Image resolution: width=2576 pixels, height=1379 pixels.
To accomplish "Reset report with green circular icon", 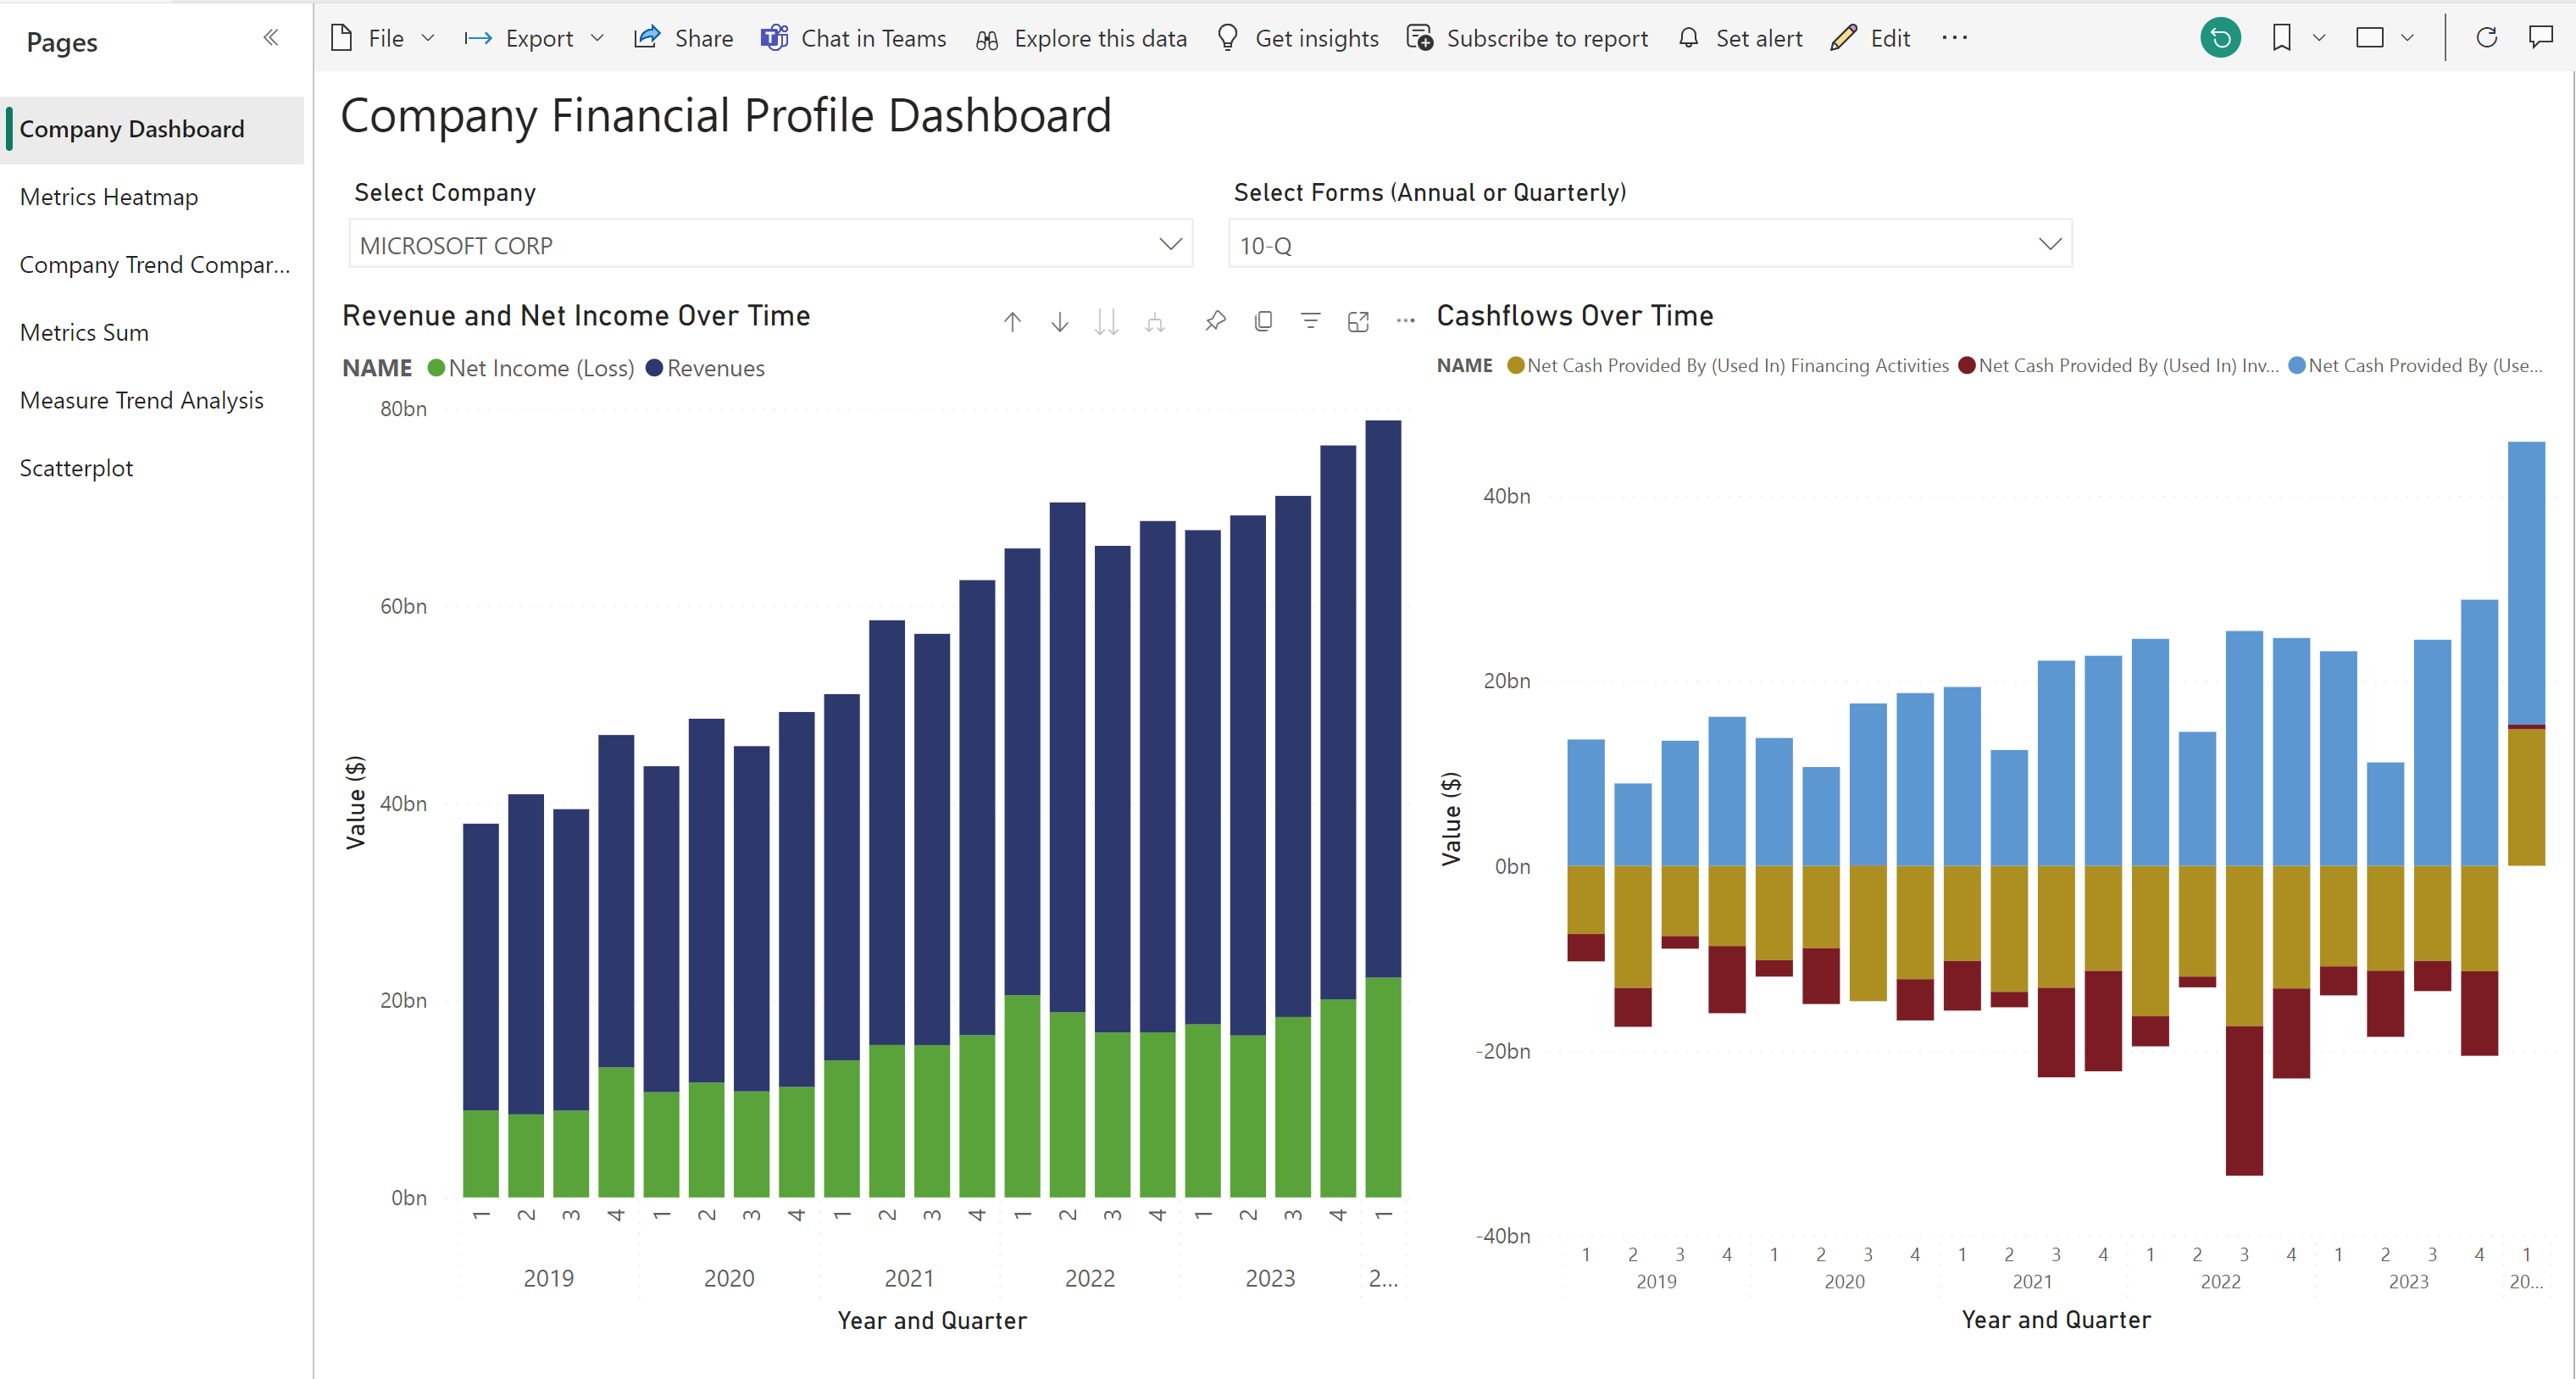I will [x=2220, y=38].
